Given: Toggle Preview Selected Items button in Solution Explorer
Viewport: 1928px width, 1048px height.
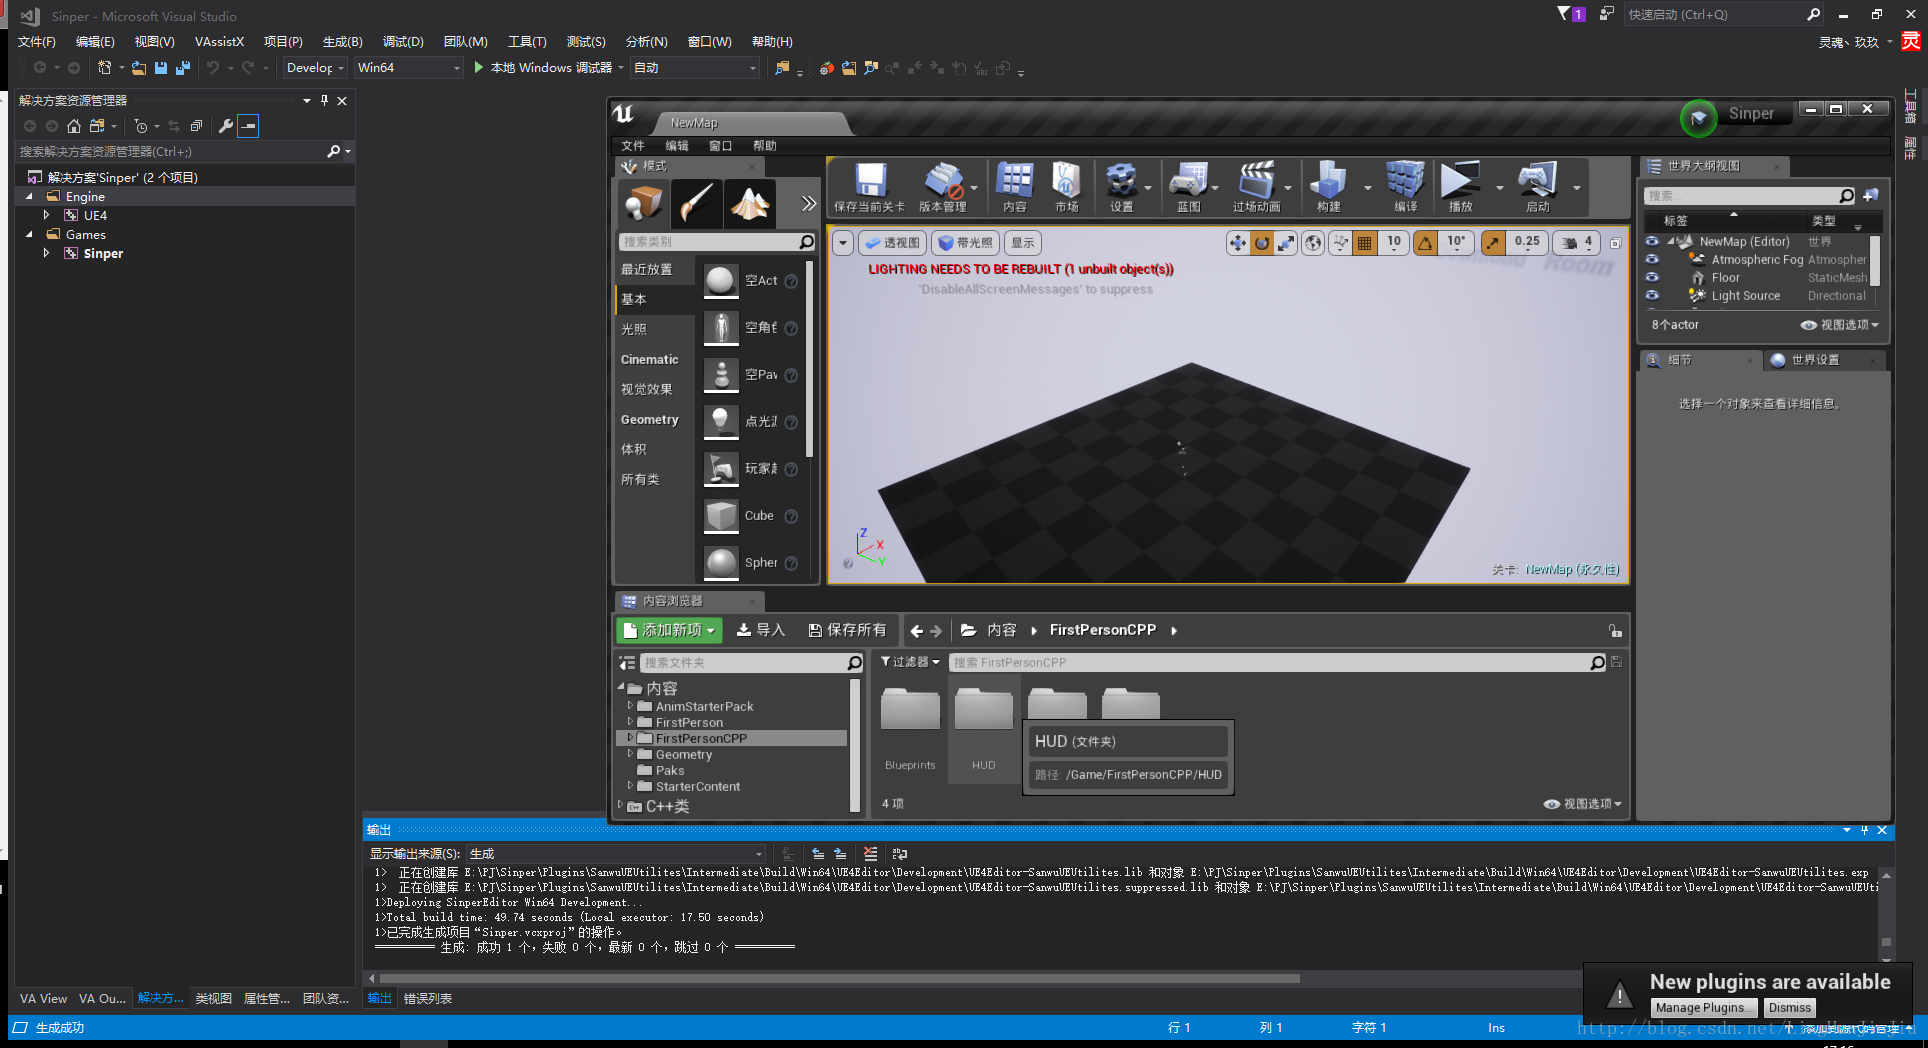Looking at the screenshot, I should (x=248, y=126).
